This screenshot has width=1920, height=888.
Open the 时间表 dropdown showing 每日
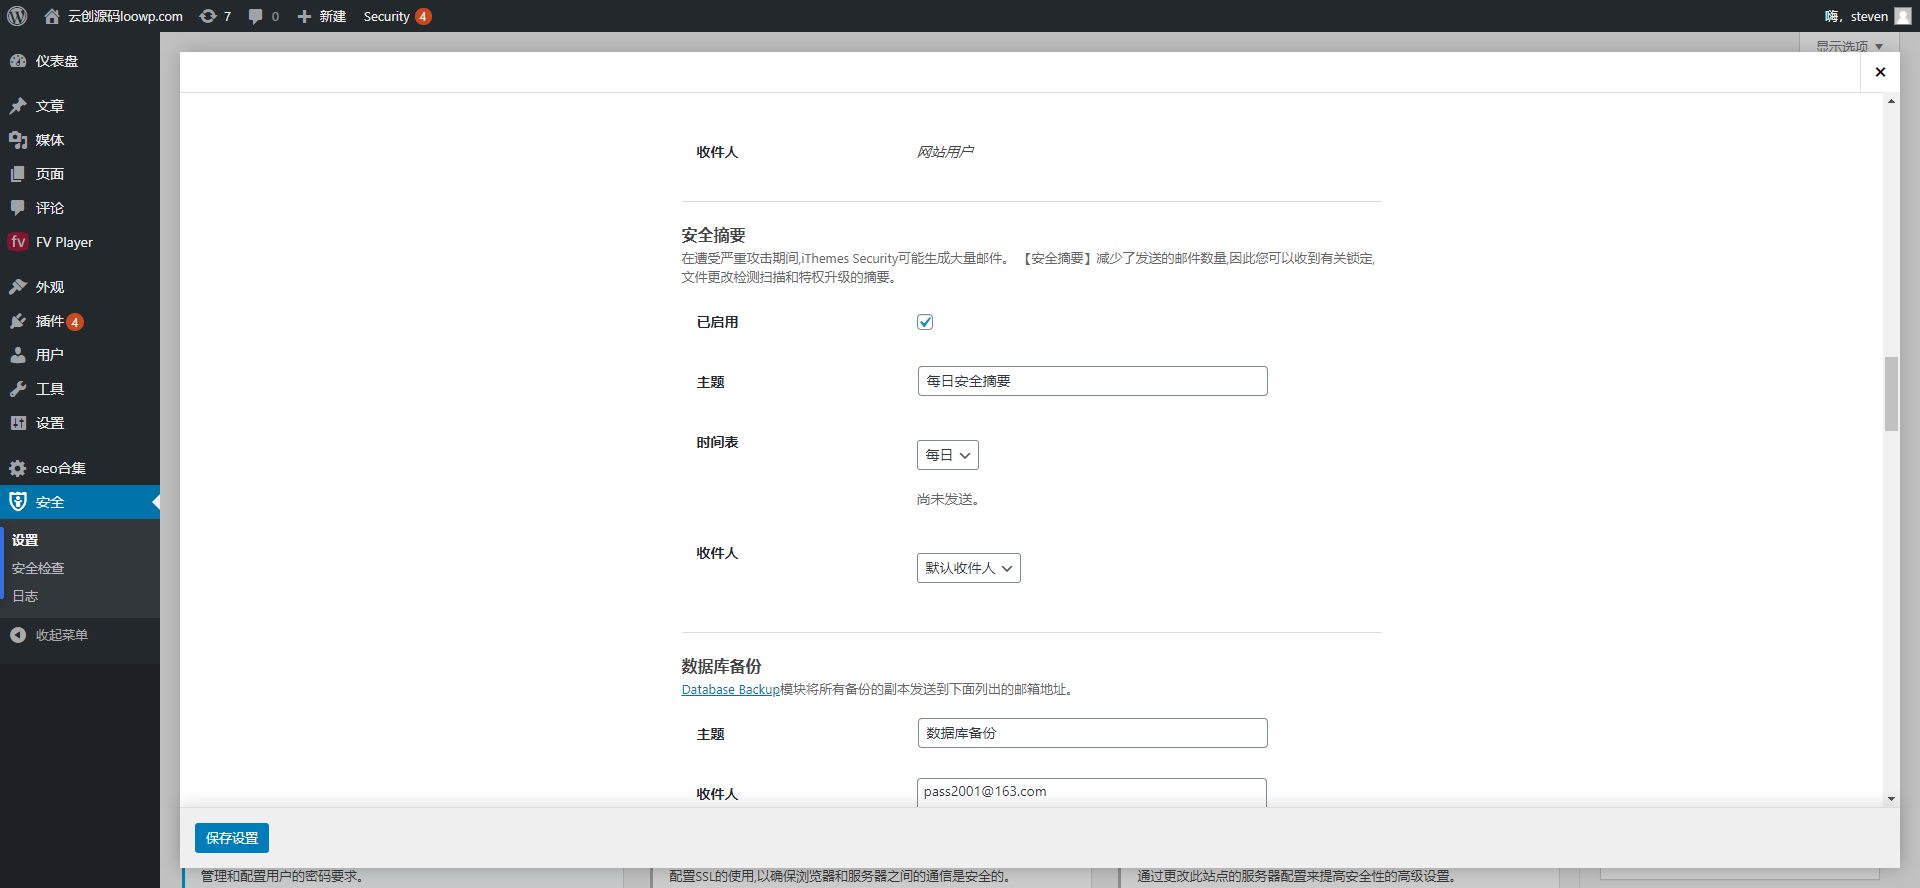[x=948, y=455]
